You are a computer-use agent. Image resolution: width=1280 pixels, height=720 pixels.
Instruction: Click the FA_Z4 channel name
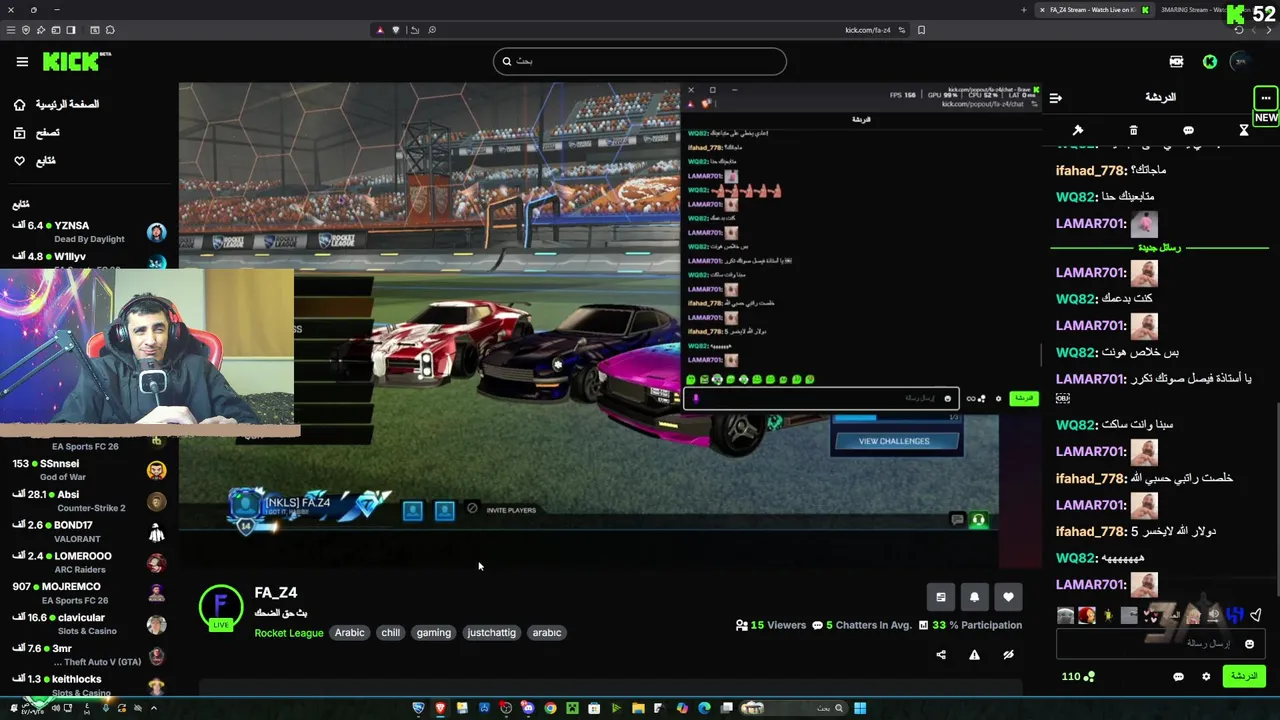pos(276,593)
